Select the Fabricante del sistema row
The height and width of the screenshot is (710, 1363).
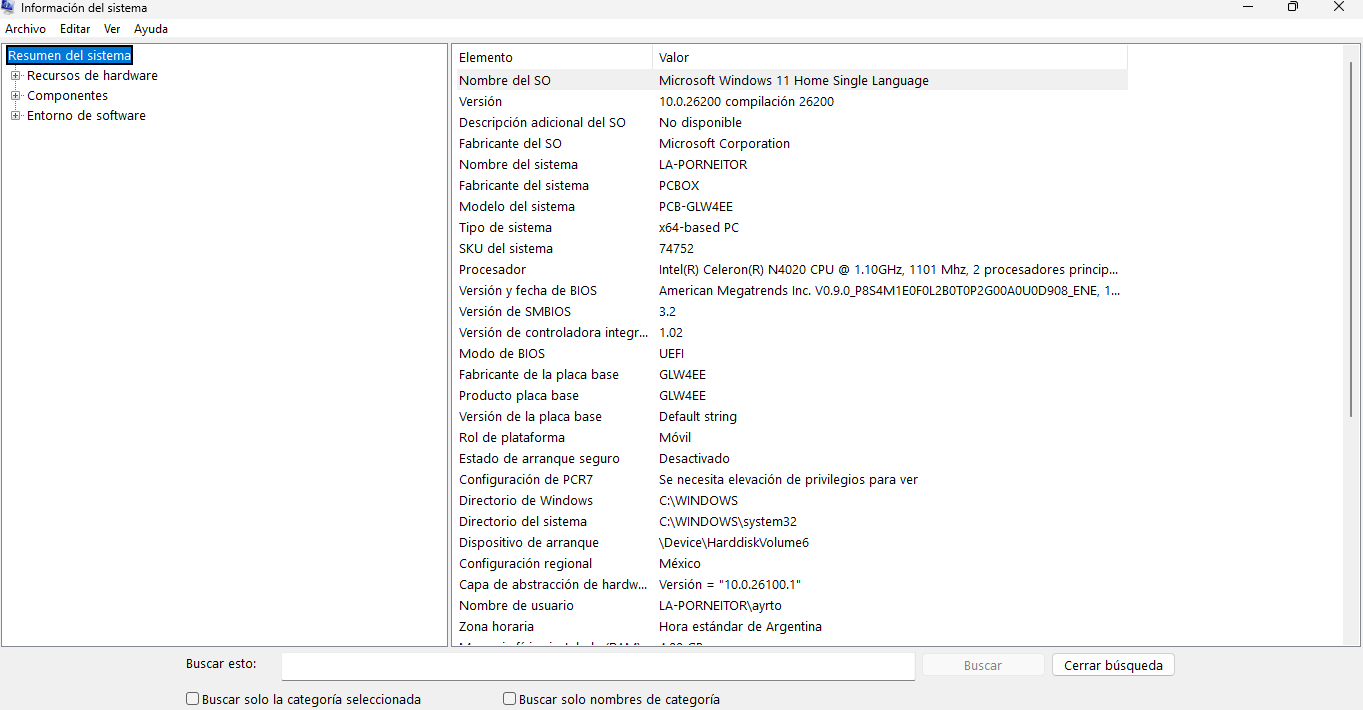click(791, 186)
